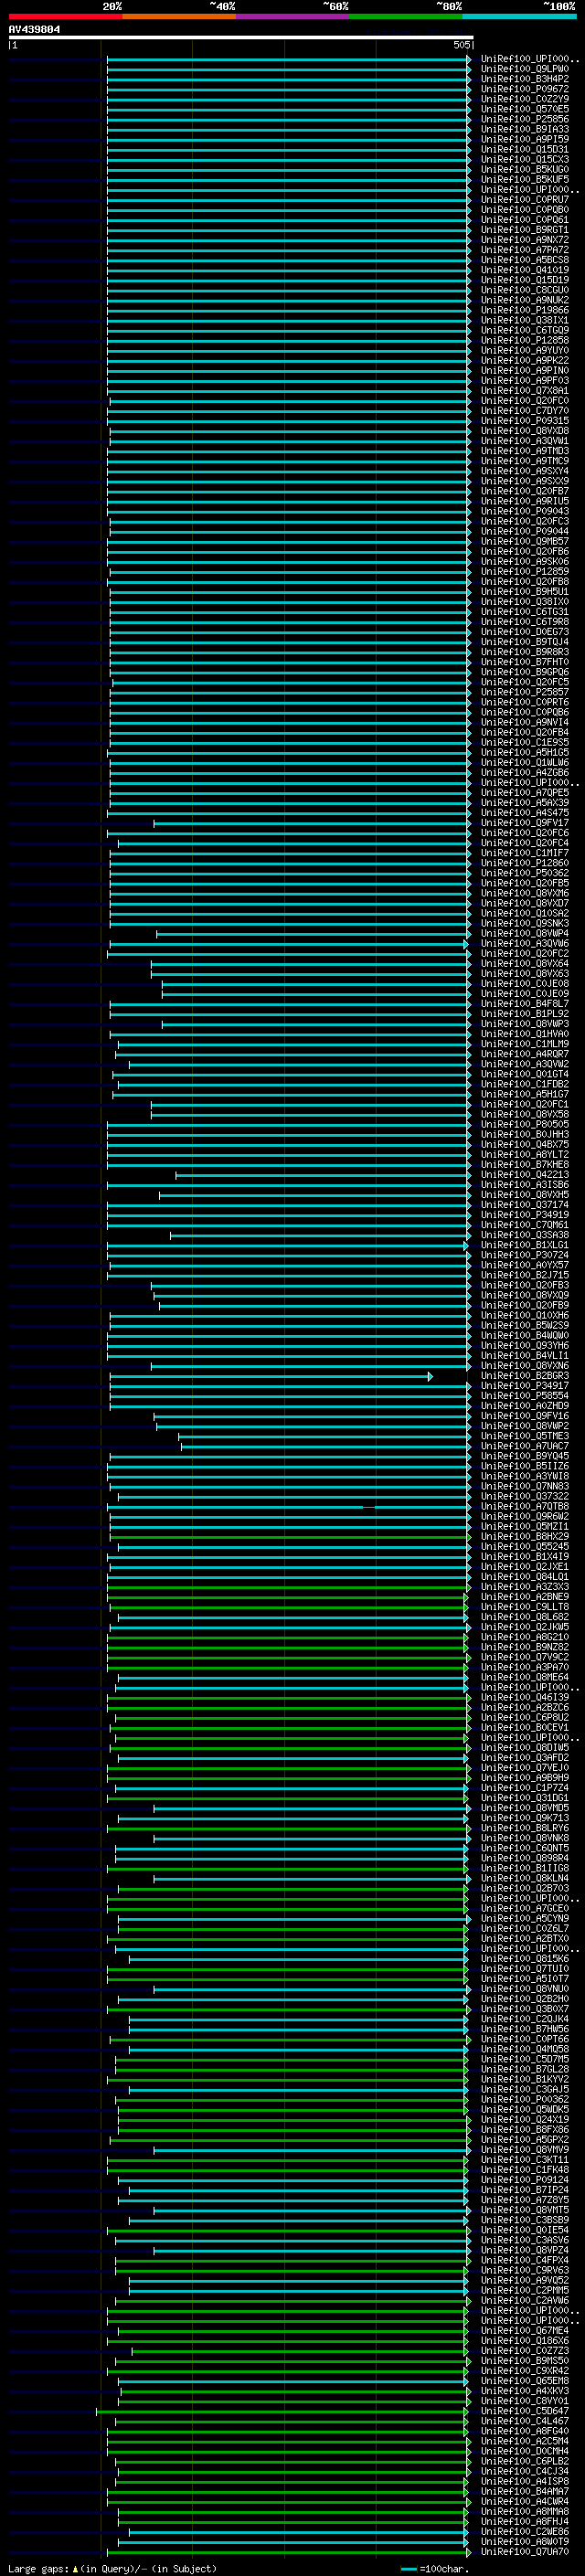Select label UniRef100_Q186X6
Screen dimensions: 585x2576
(x=525, y=2341)
